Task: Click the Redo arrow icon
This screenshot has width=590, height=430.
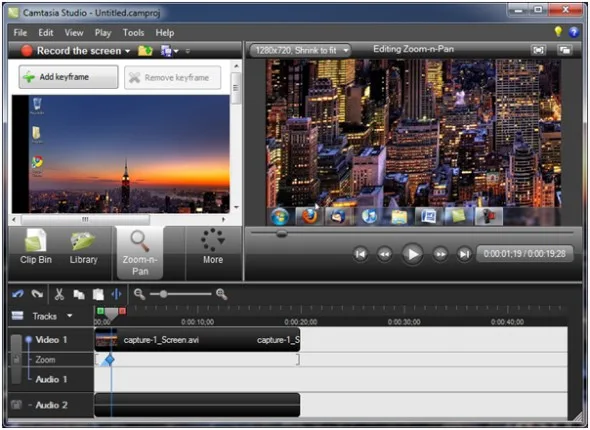Action: click(37, 294)
